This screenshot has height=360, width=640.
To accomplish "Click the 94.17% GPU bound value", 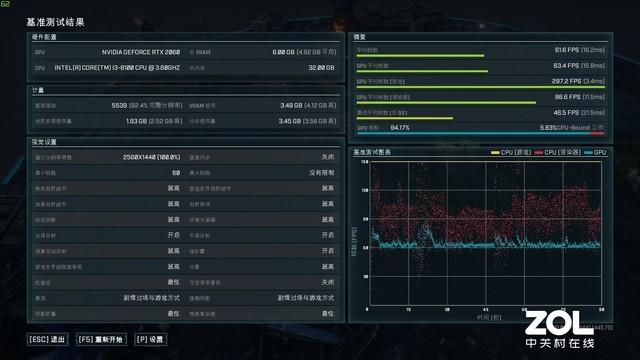I will click(400, 128).
